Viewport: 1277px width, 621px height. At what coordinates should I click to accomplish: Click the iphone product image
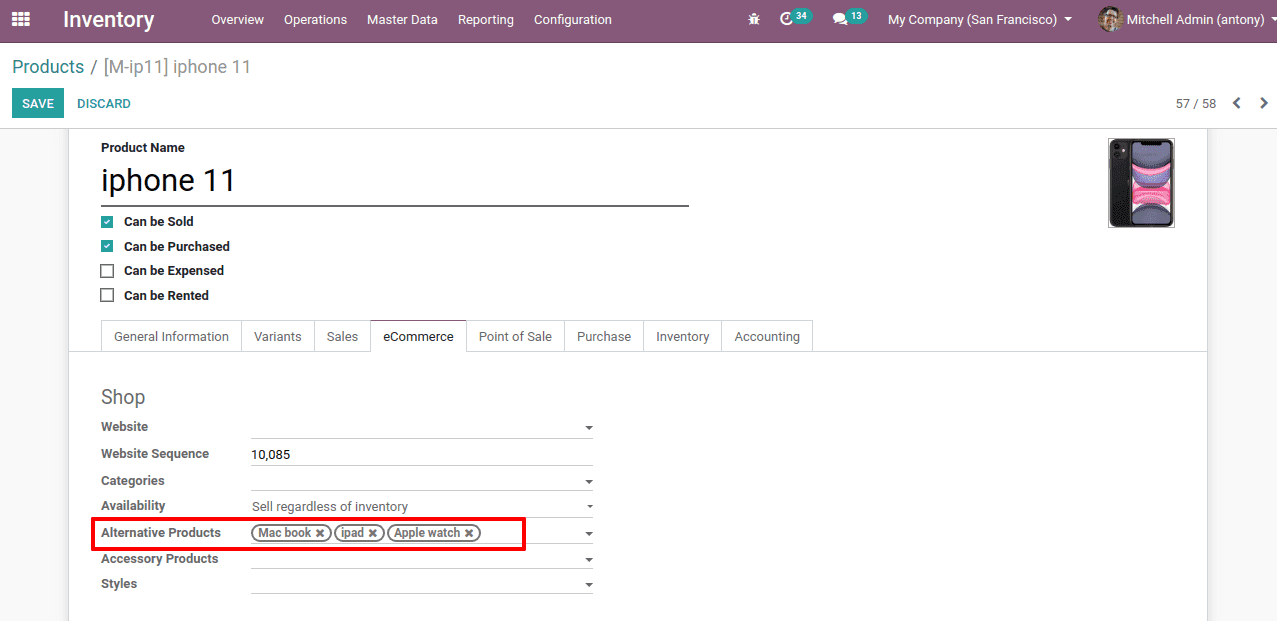(x=1141, y=183)
